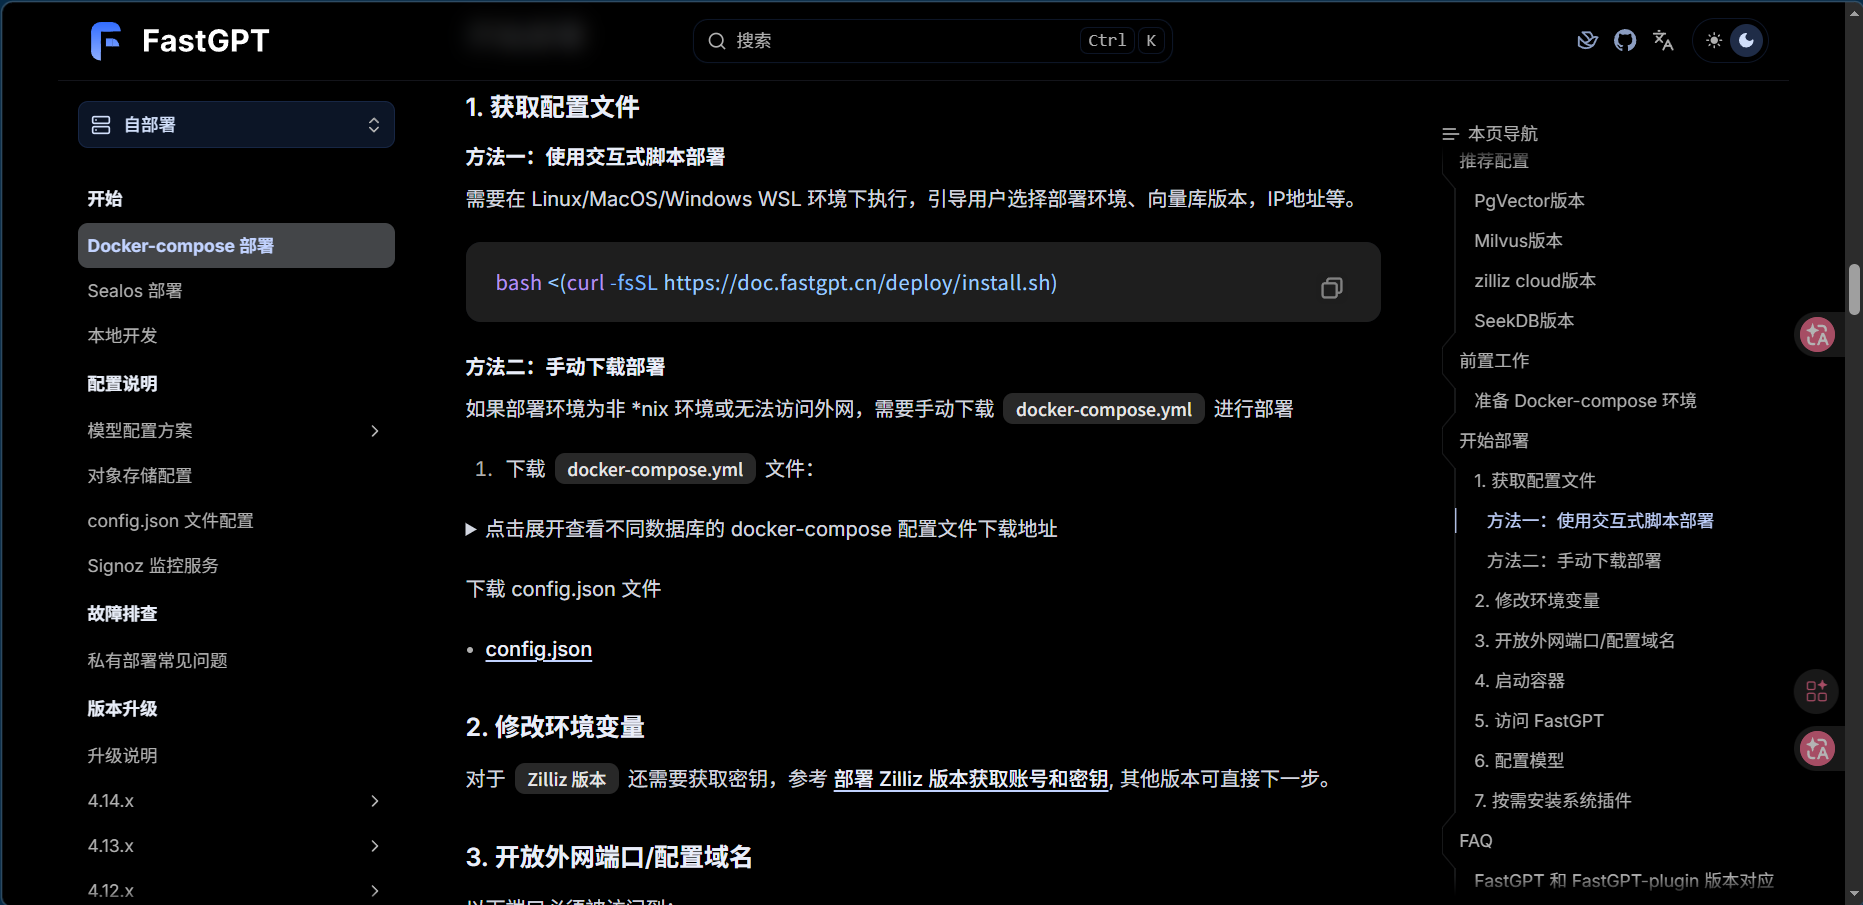This screenshot has height=905, width=1863.
Task: Switch to dark theme moon icon
Action: click(x=1746, y=40)
